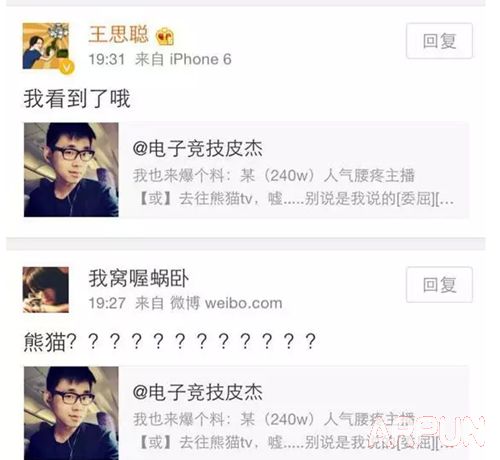Tap the crown membership badge beside 王思聪
500x460 pixels.
(165, 37)
